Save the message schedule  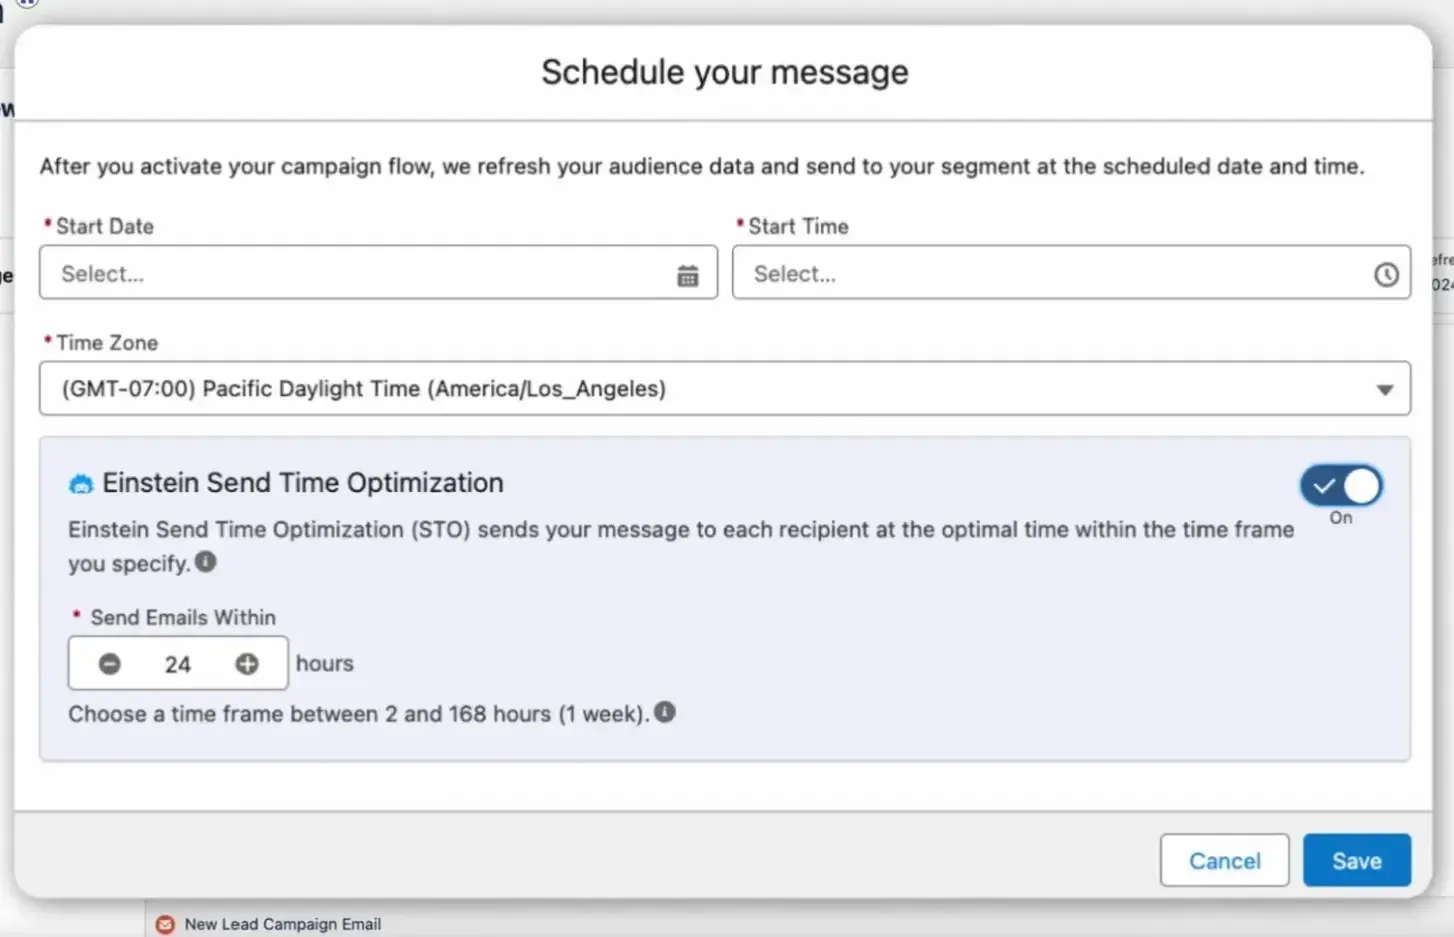1357,861
